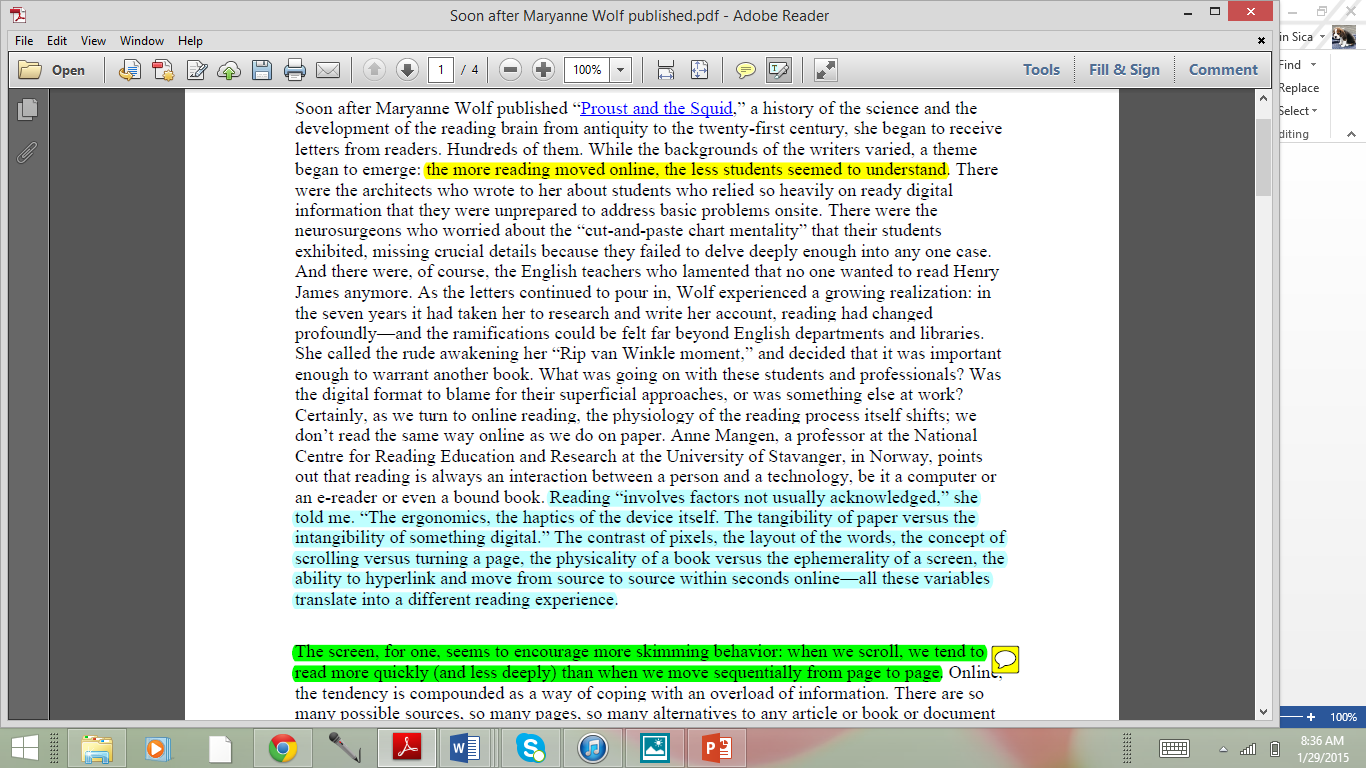Go to next page using down arrow
1366x768 pixels.
click(407, 70)
